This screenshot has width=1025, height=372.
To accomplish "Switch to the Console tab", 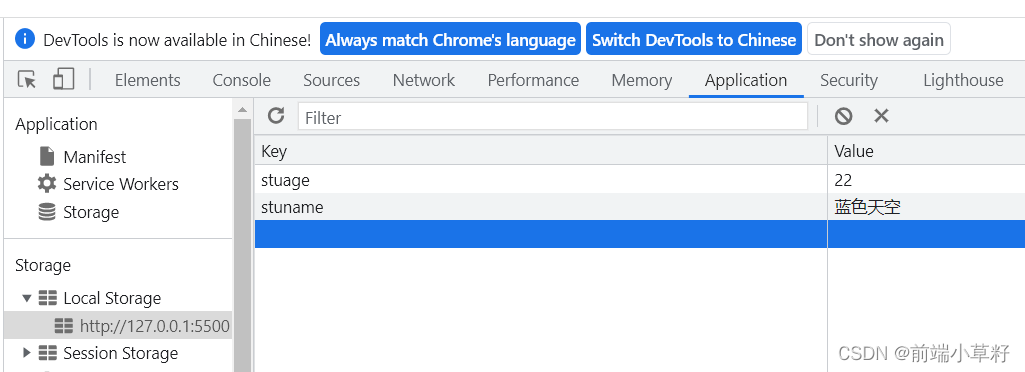I will click(241, 80).
